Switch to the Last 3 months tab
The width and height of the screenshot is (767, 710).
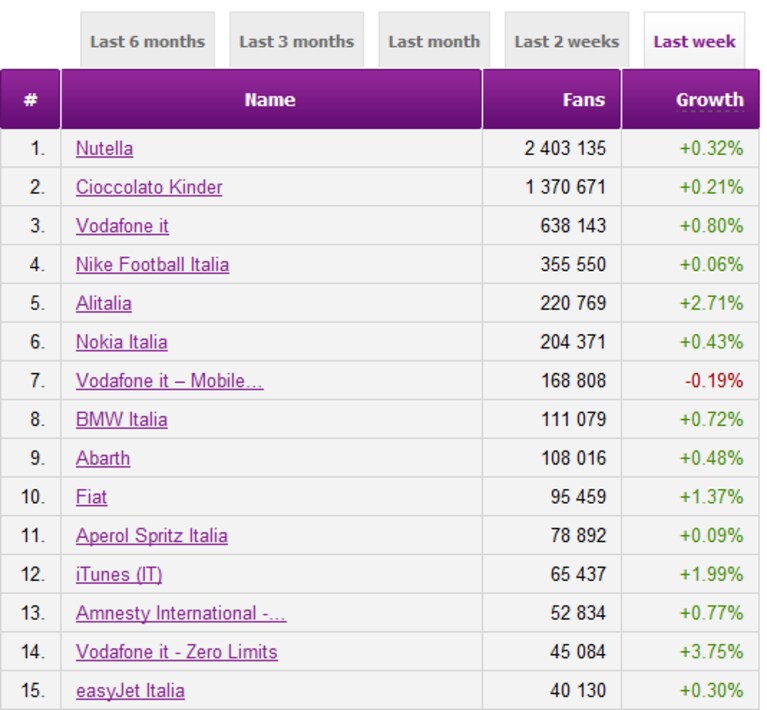click(x=296, y=40)
